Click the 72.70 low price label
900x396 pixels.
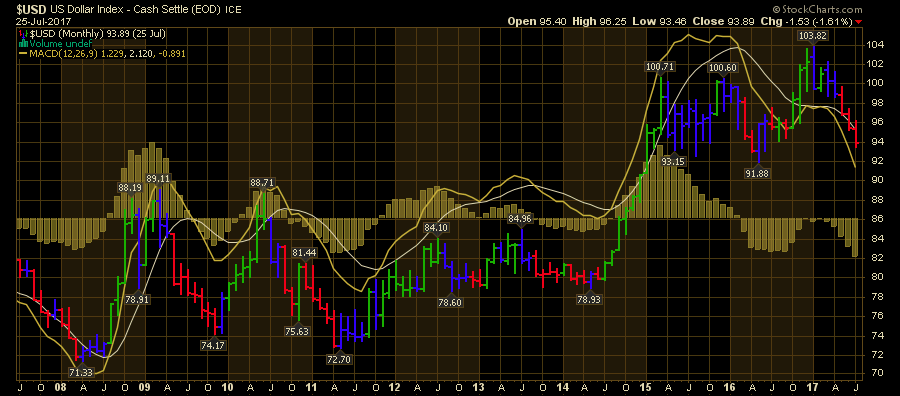(x=339, y=360)
